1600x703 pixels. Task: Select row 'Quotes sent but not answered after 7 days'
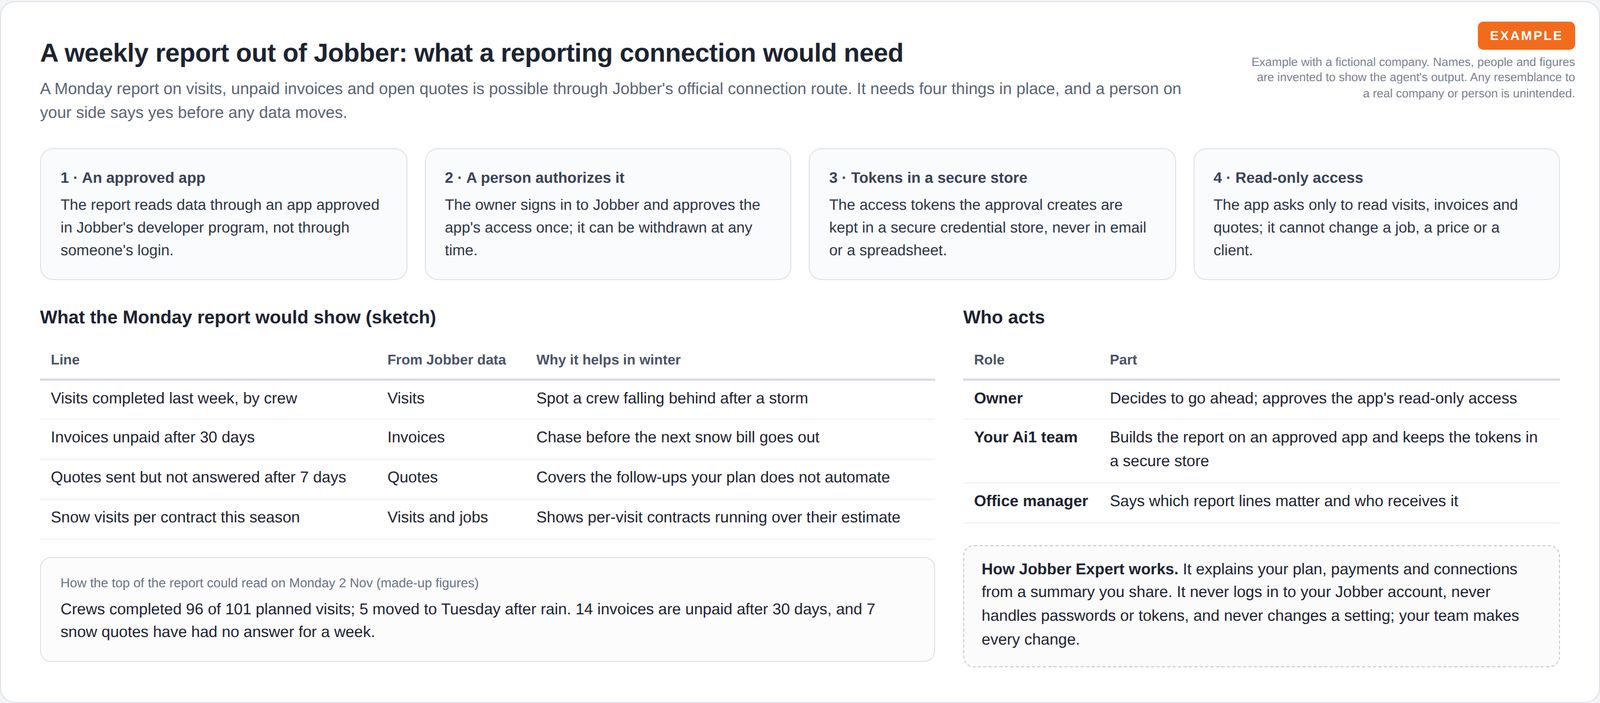point(487,477)
